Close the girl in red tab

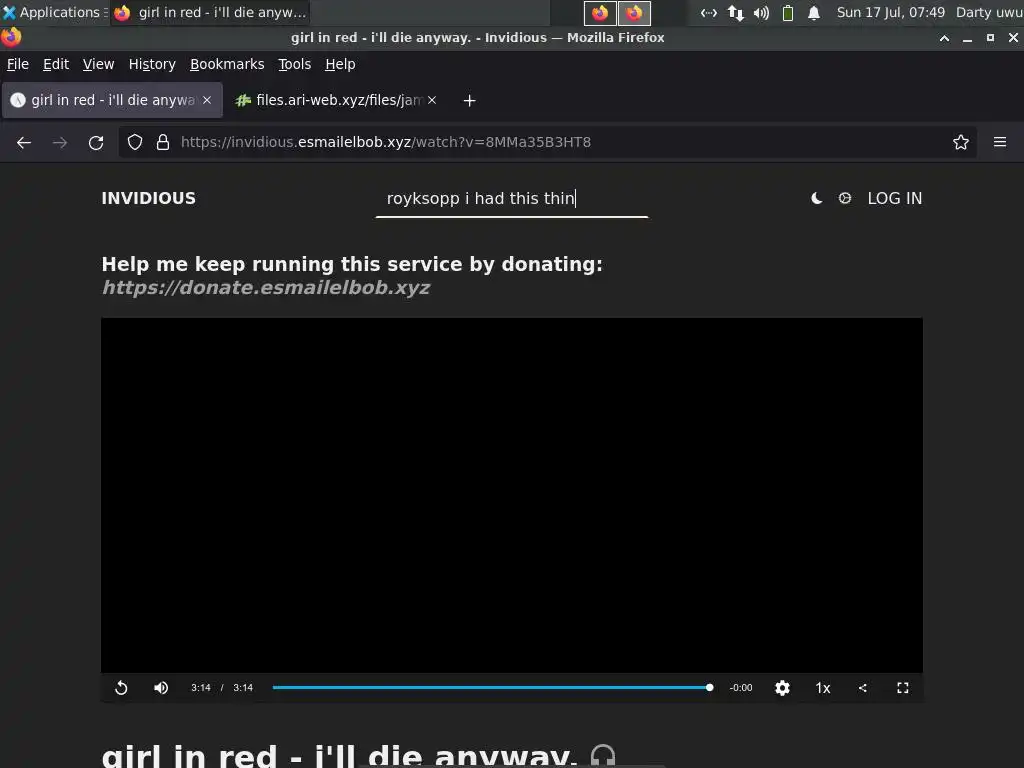pos(207,100)
